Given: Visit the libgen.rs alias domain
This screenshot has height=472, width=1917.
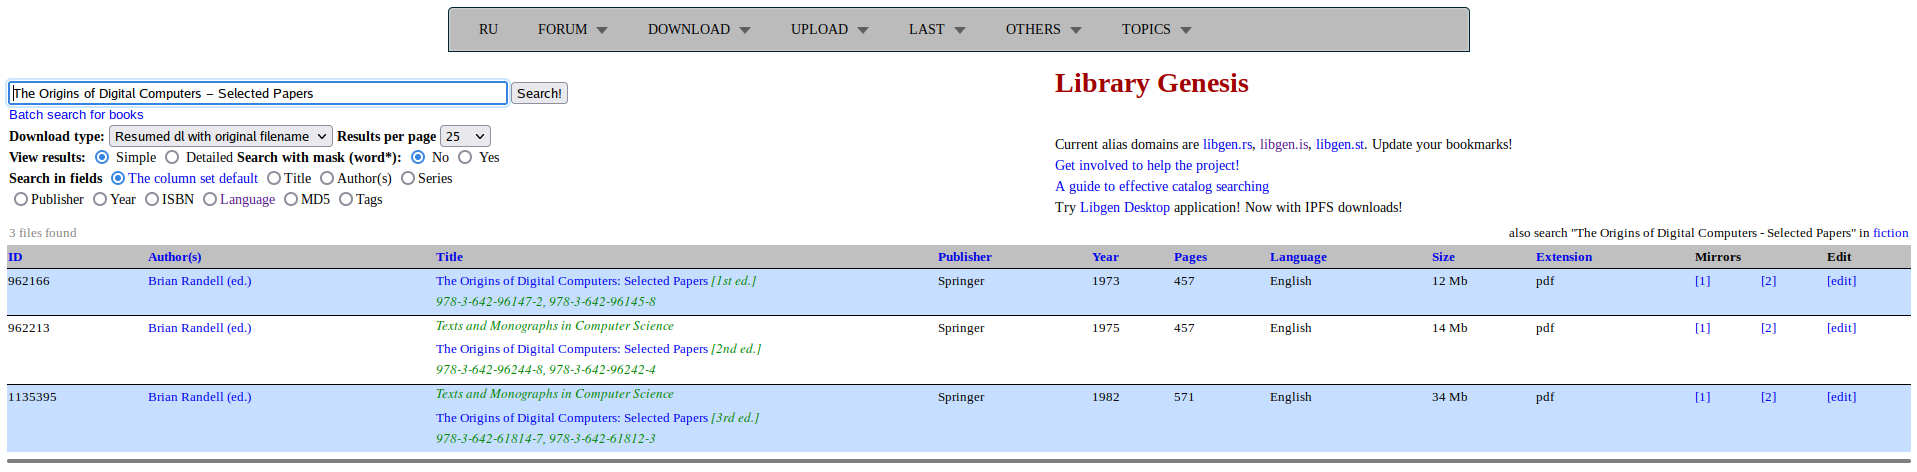Looking at the screenshot, I should point(1227,144).
